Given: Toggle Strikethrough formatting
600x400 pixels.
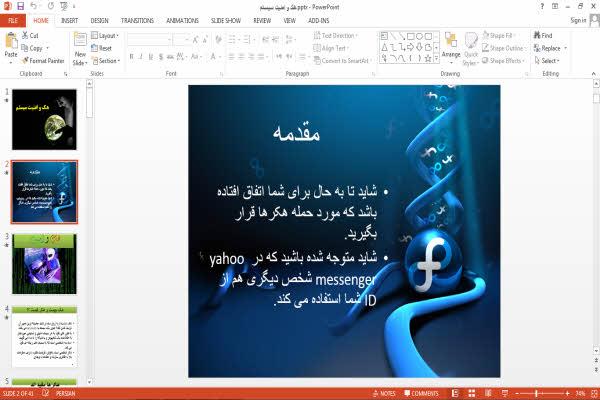Looking at the screenshot, I should pyautogui.click(x=170, y=57).
